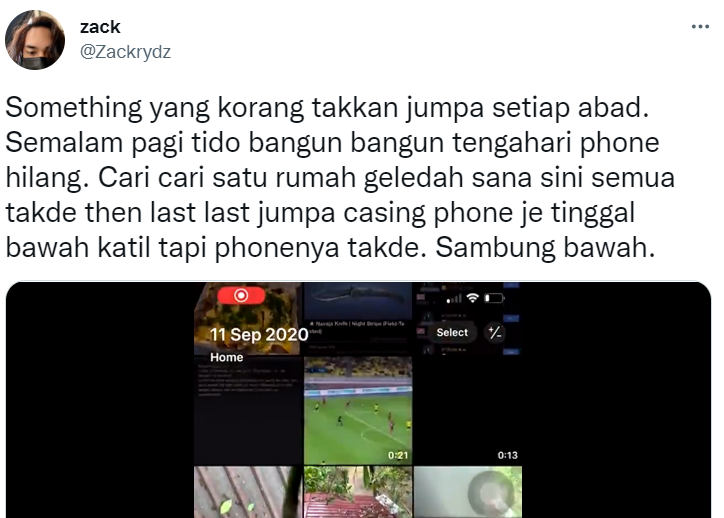The image size is (724, 518).
Task: Open the food photo thumbnail
Action: [x=247, y=319]
